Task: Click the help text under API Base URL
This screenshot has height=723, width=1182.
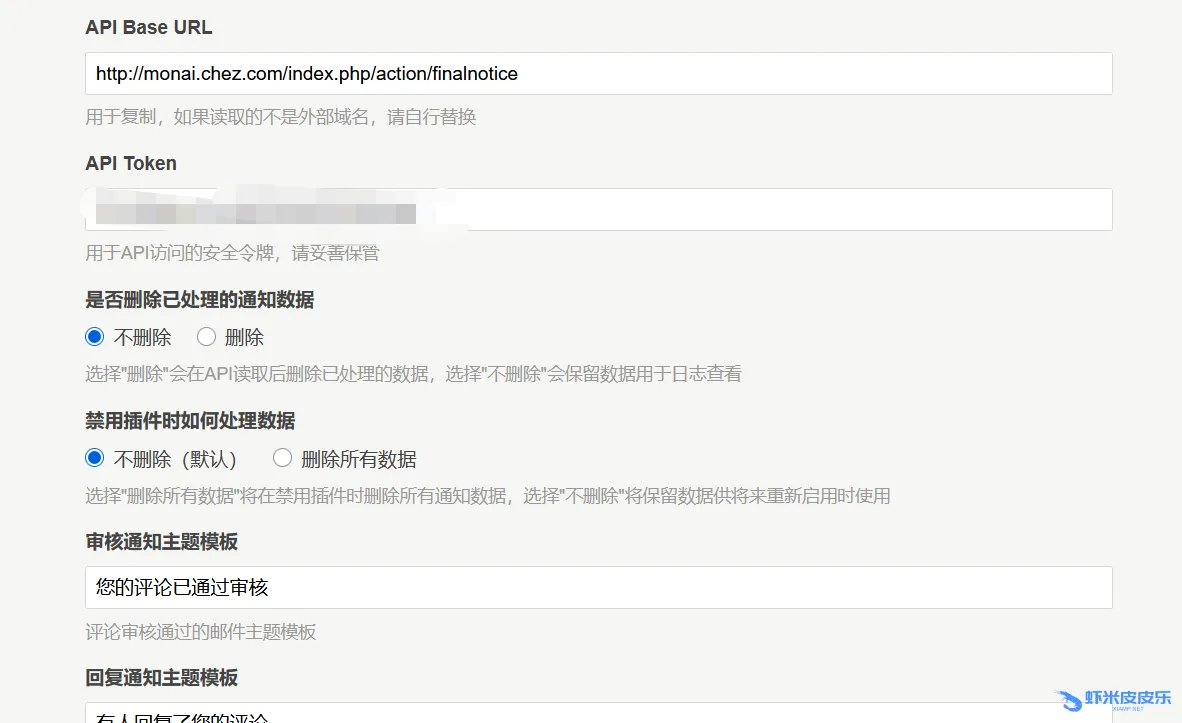Action: click(x=280, y=117)
